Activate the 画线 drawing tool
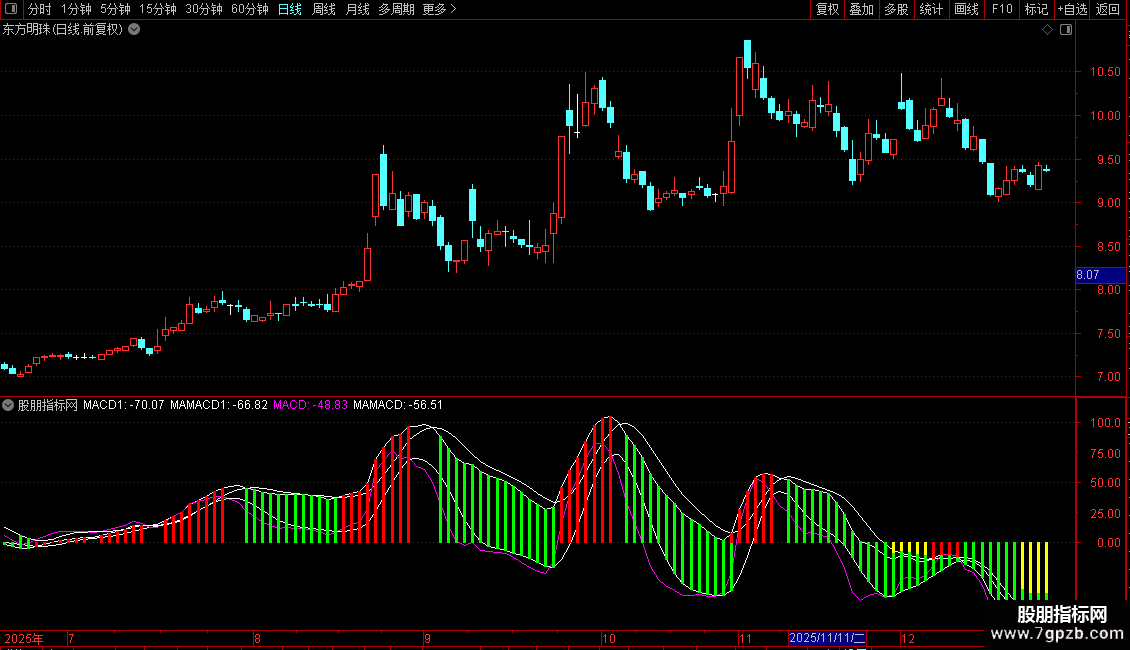1130x650 pixels. pos(966,9)
